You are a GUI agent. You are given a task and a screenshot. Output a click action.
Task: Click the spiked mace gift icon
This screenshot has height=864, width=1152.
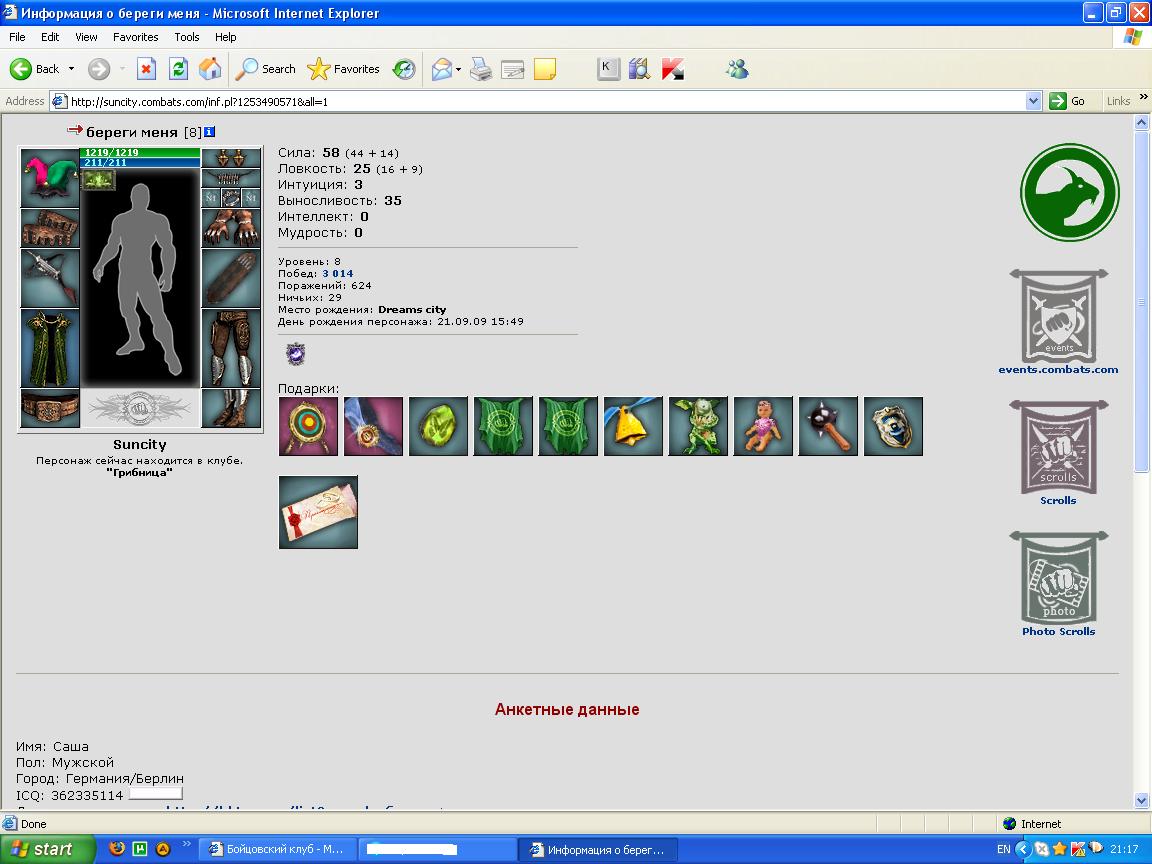pos(828,426)
